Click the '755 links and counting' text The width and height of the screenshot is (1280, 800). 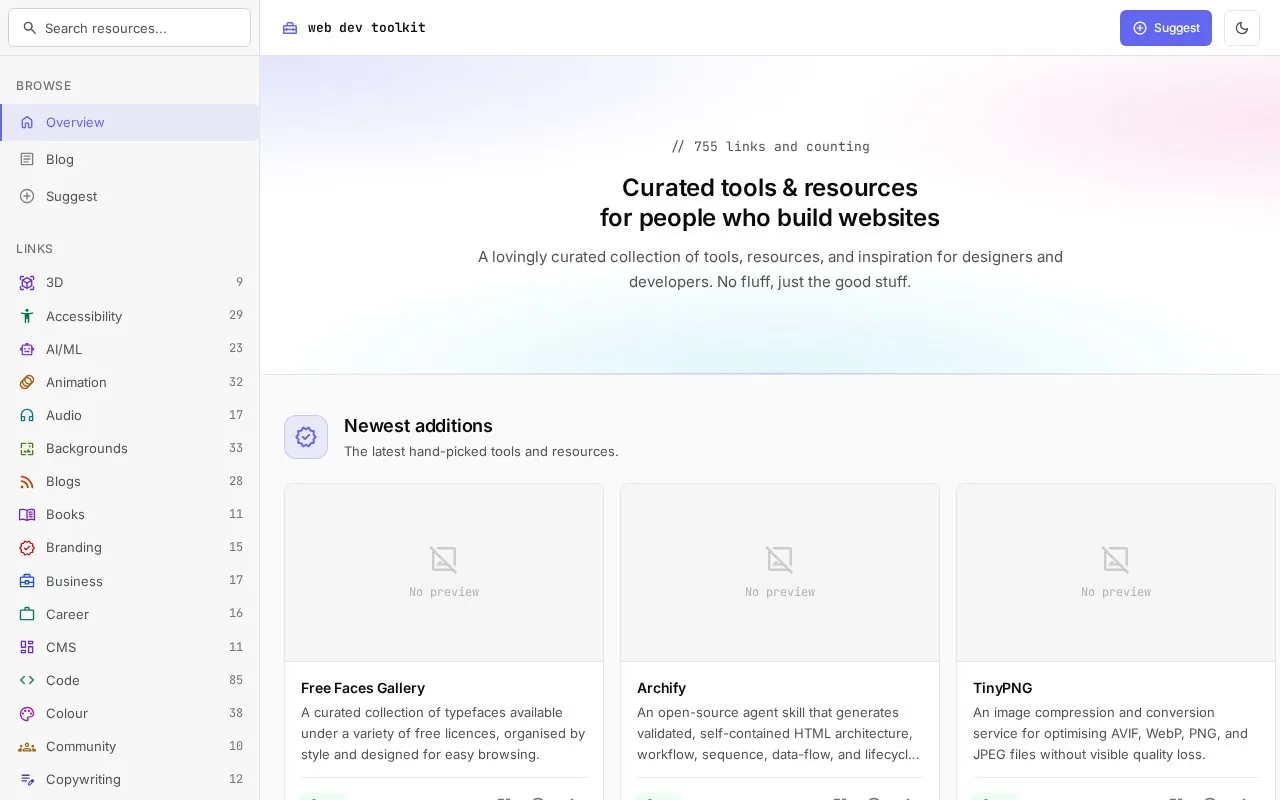click(x=782, y=146)
